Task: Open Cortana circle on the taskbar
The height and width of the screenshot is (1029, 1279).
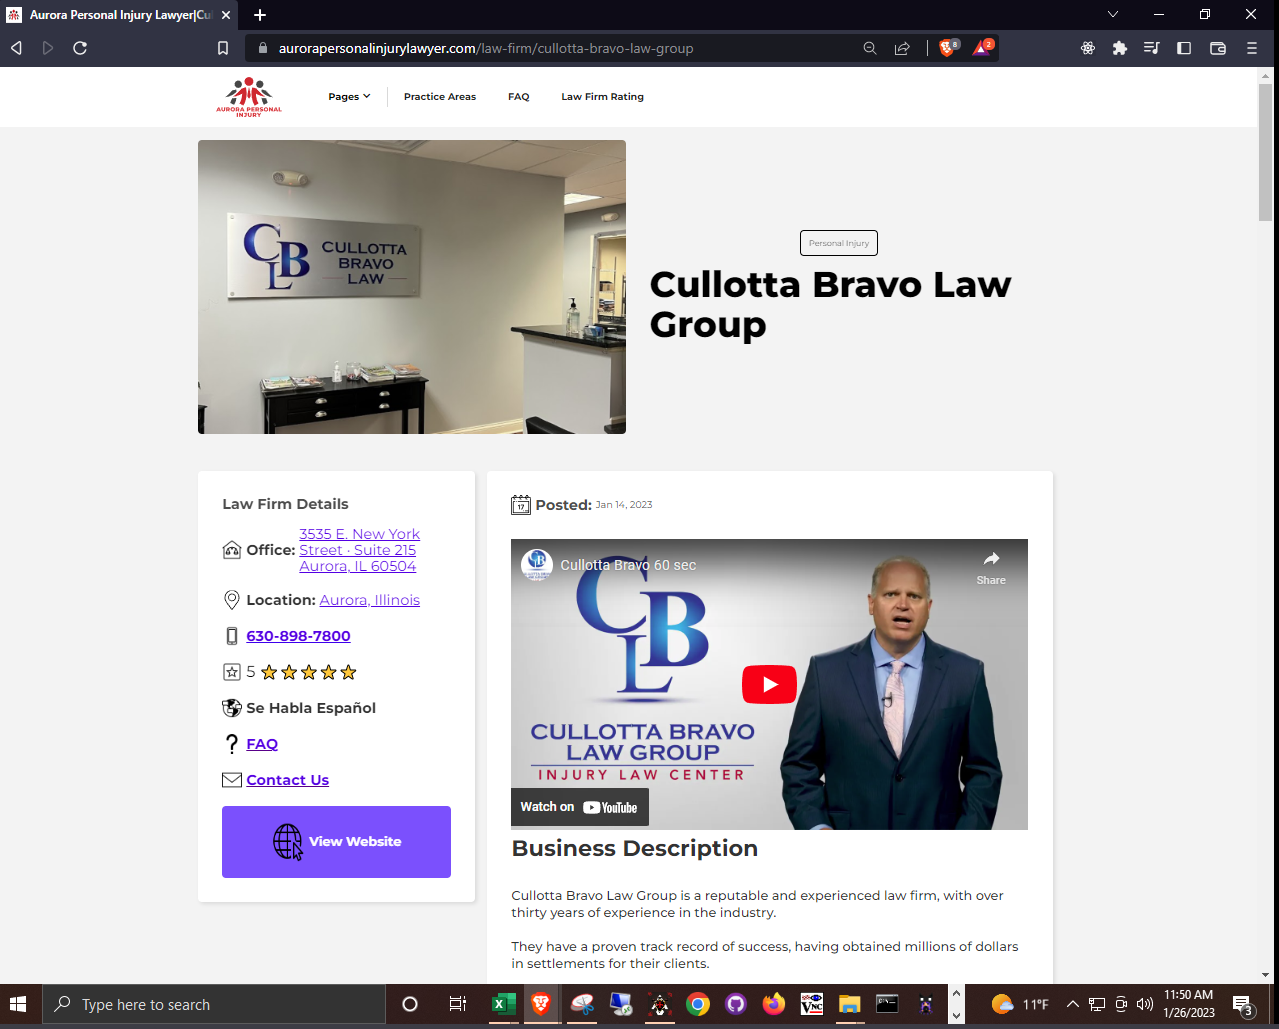Action: pyautogui.click(x=410, y=1004)
